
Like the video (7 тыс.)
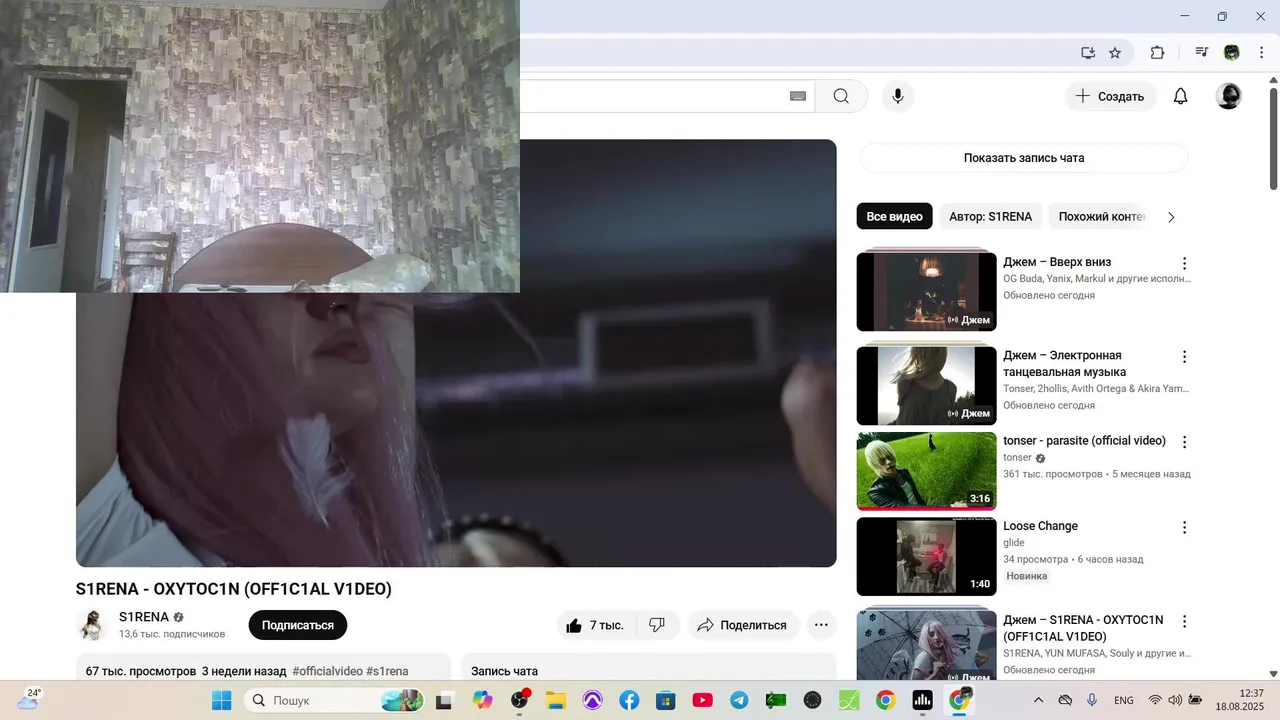(597, 625)
